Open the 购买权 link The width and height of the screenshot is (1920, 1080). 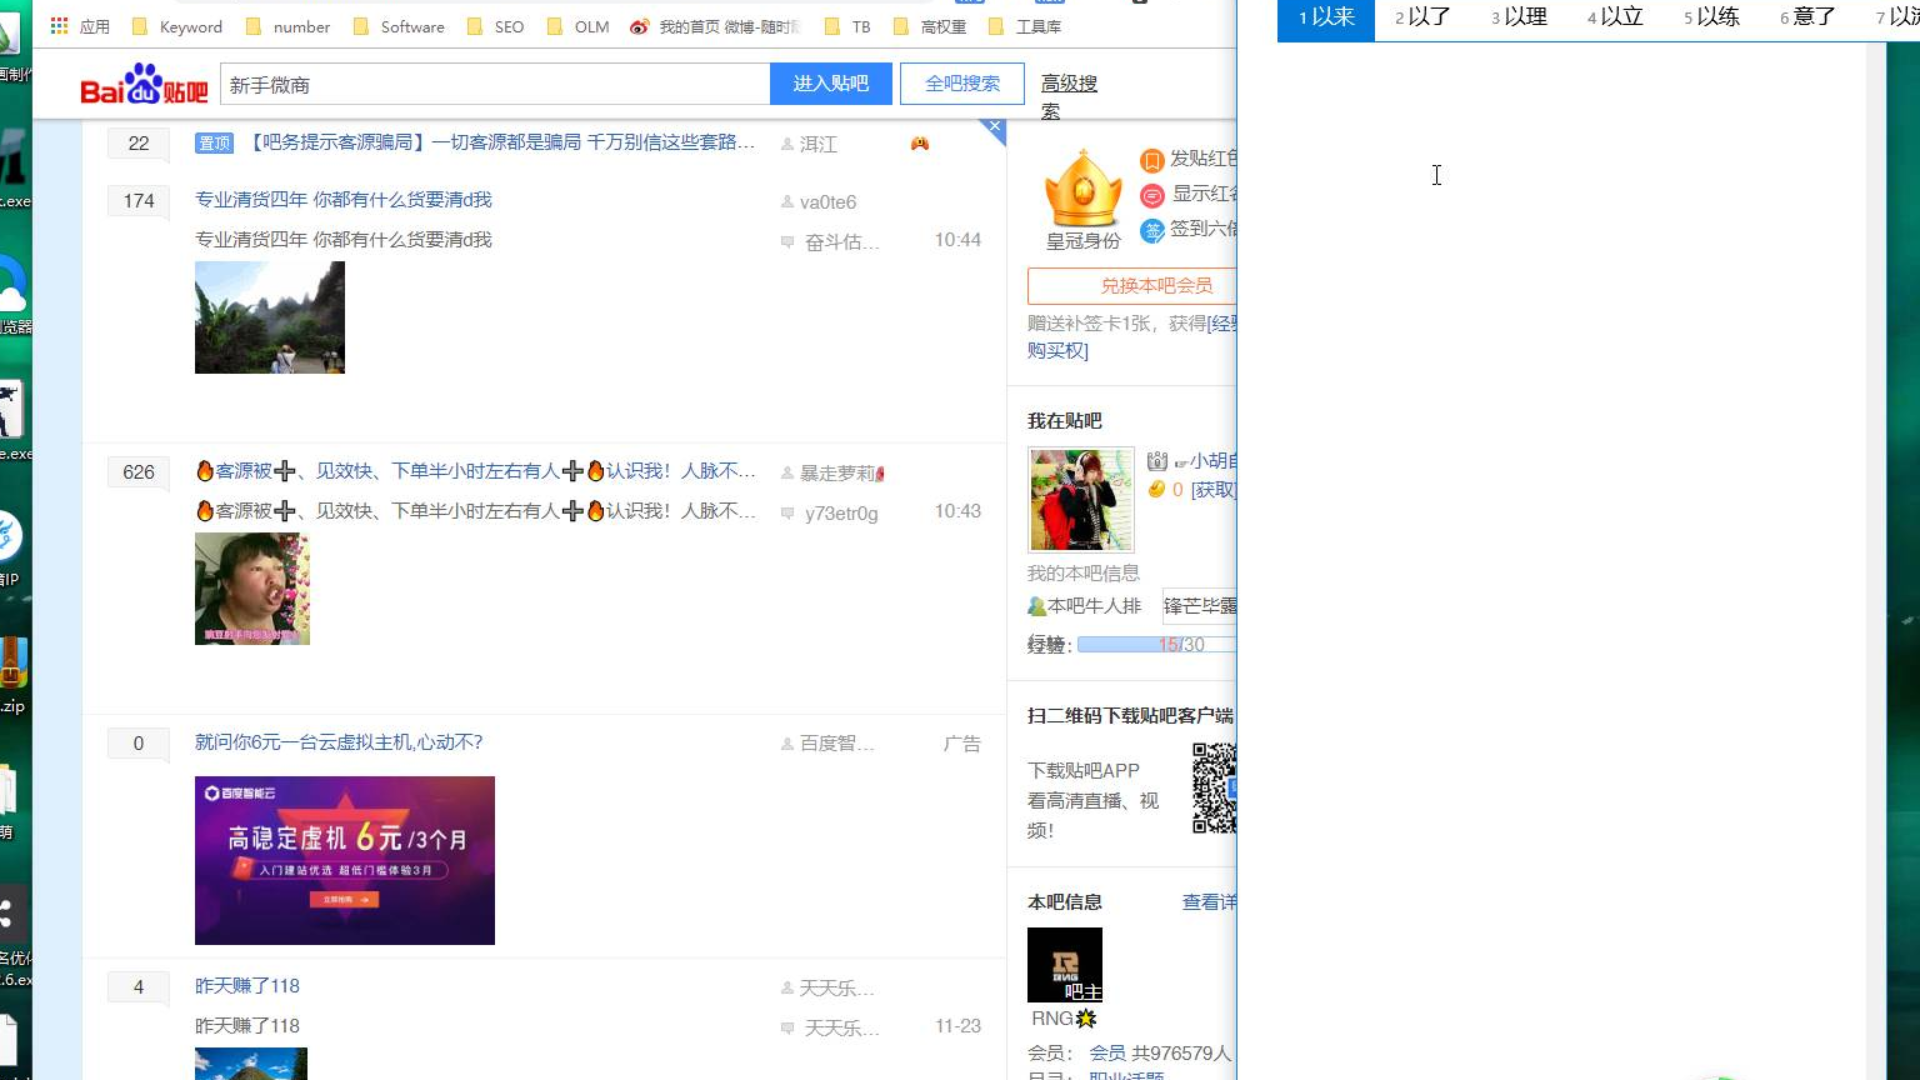pos(1058,350)
